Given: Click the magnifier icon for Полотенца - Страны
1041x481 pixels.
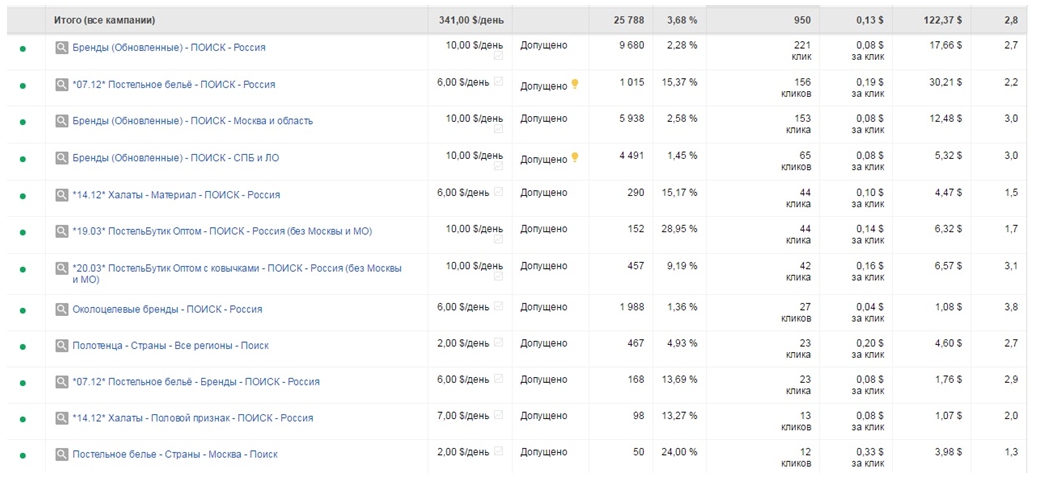Looking at the screenshot, I should [x=62, y=345].
